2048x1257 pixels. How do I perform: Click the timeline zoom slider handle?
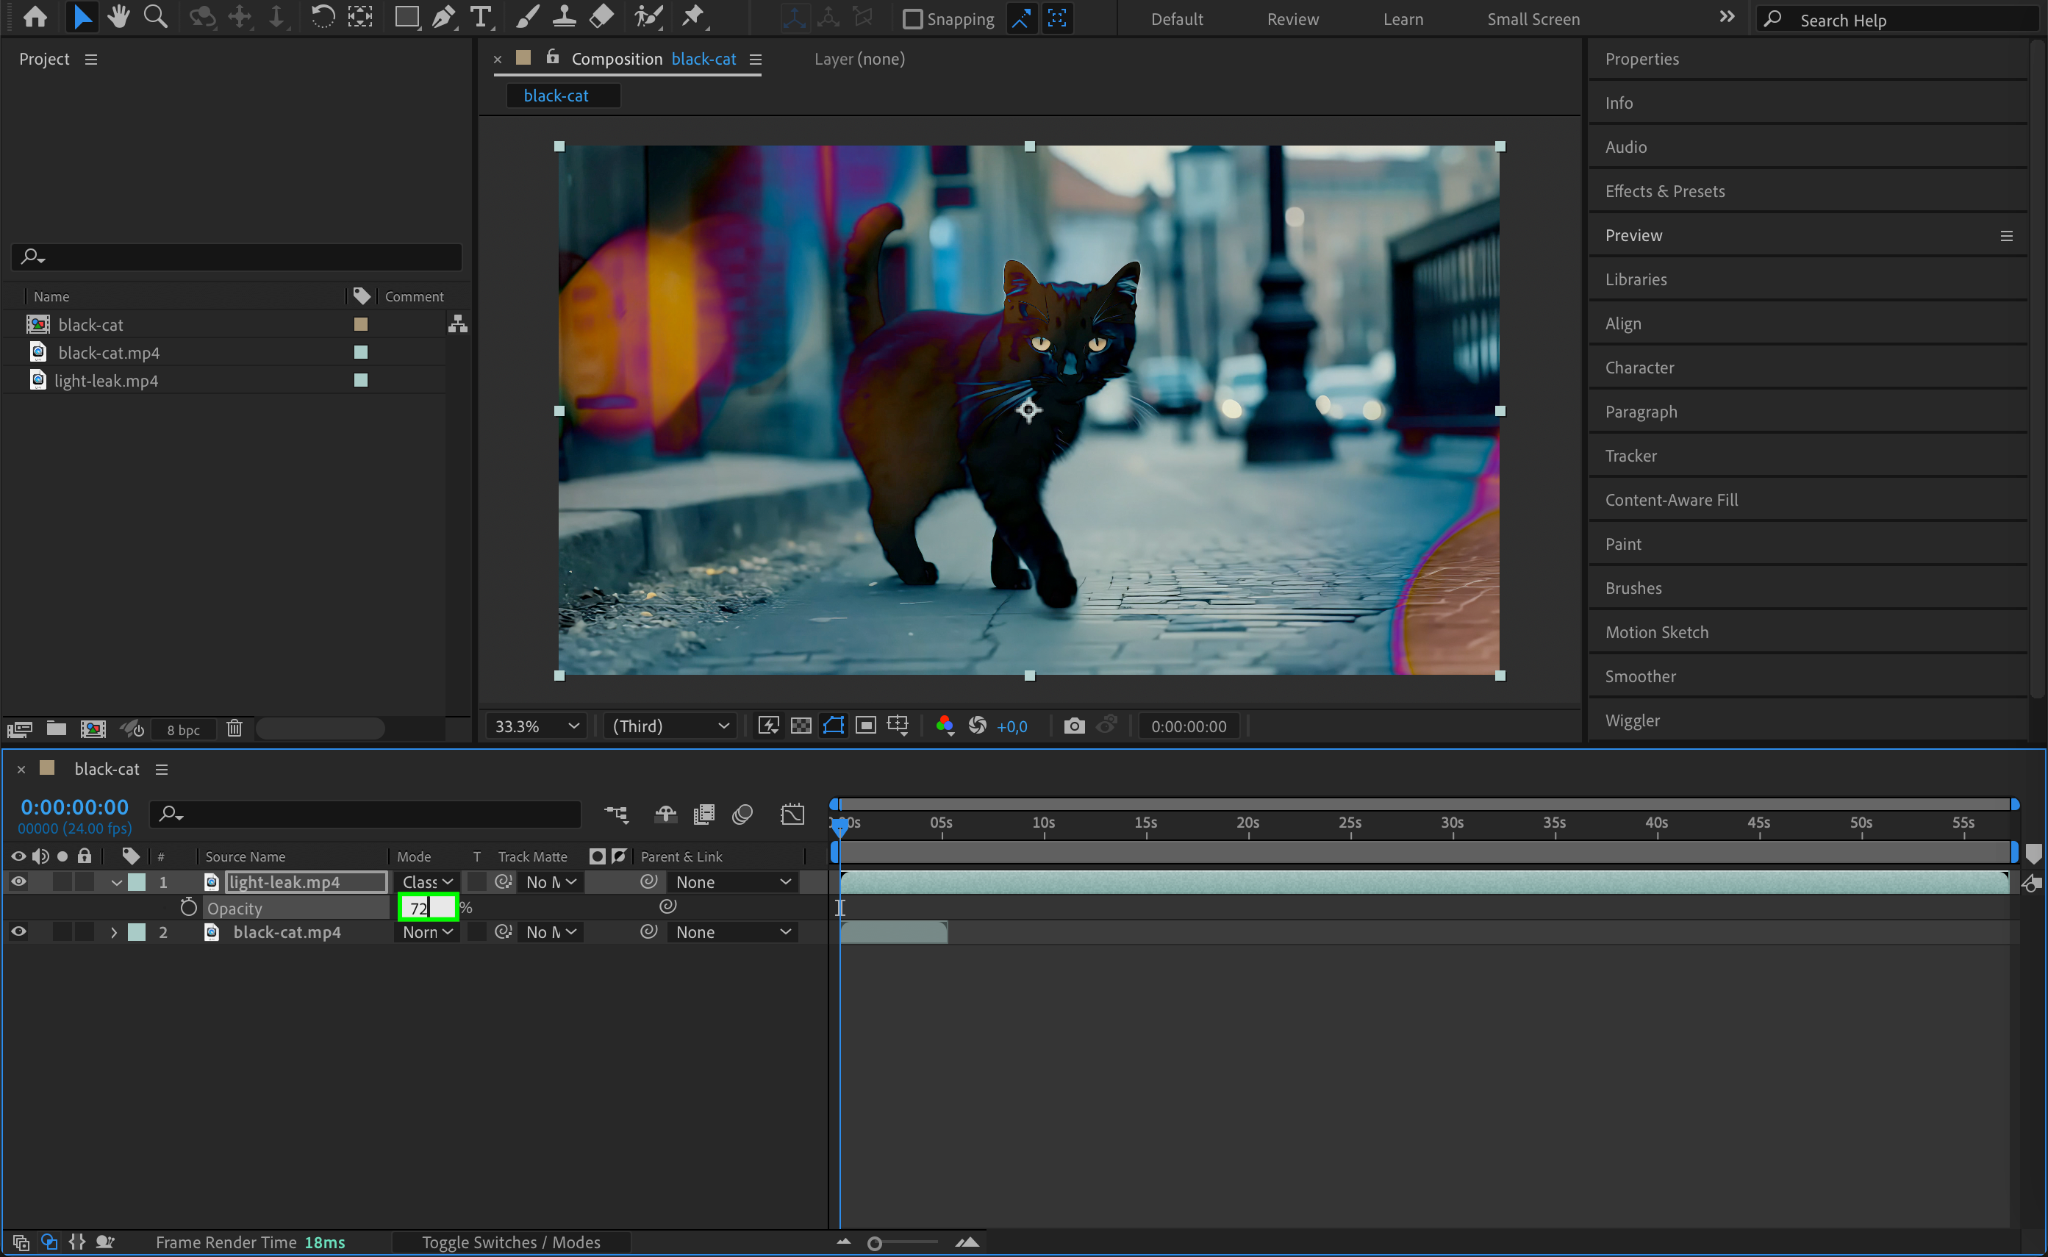tap(875, 1243)
